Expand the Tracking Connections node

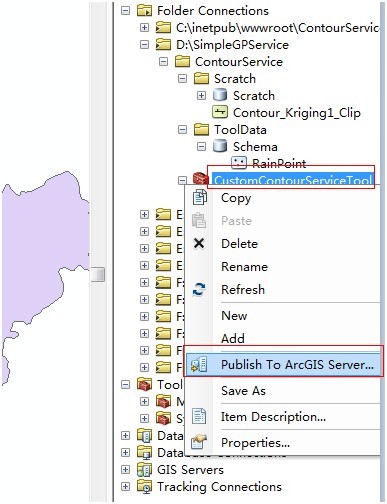[x=125, y=486]
